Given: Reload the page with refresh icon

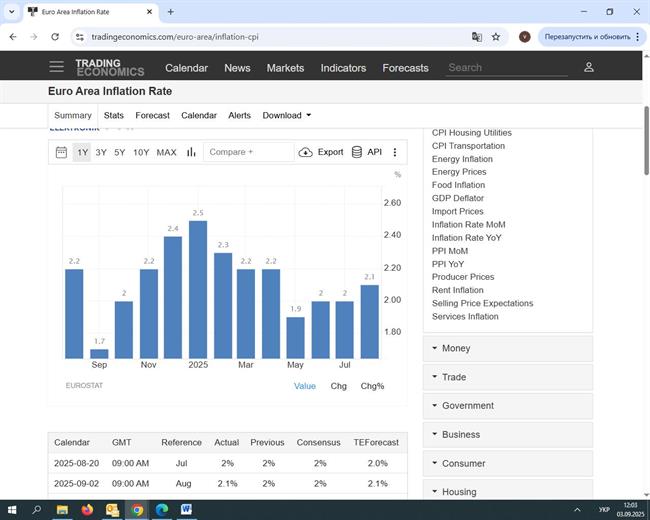Looking at the screenshot, I should pyautogui.click(x=55, y=37).
